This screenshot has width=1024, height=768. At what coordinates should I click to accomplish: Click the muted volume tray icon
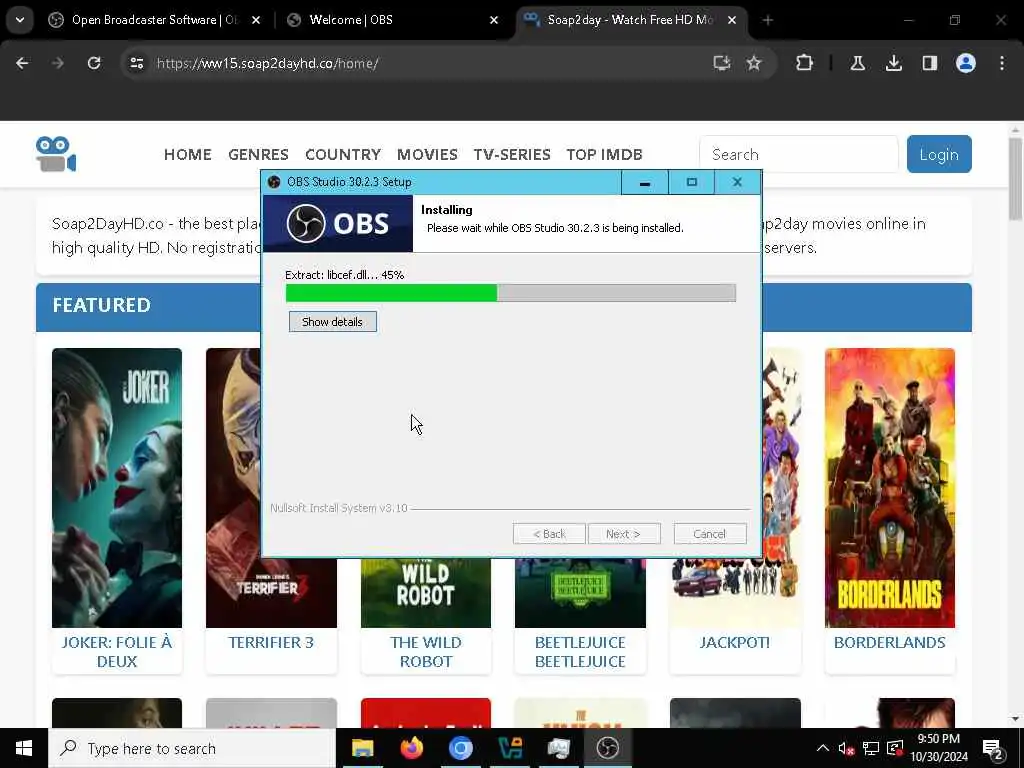[846, 748]
